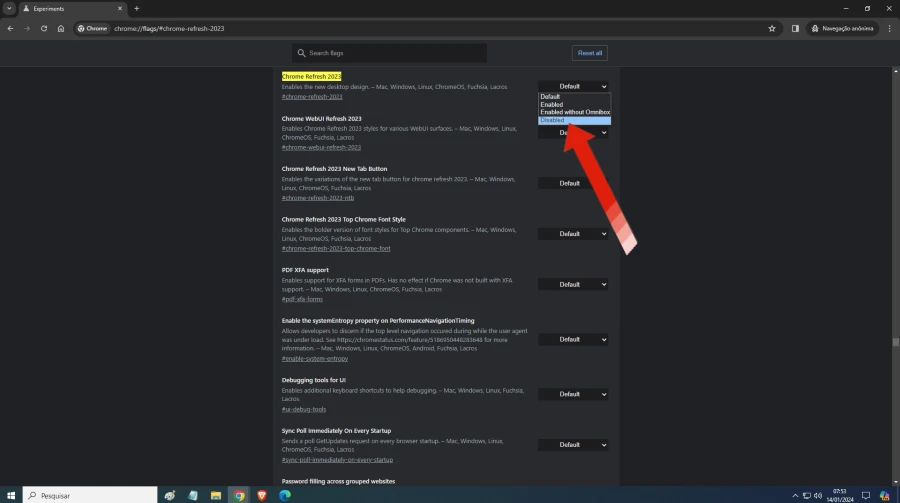
Task: Open the network tray icon
Action: (x=806, y=496)
